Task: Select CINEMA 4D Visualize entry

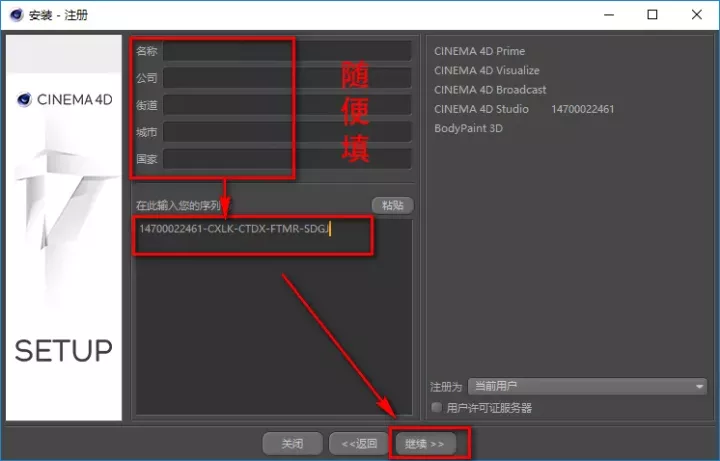Action: [486, 70]
